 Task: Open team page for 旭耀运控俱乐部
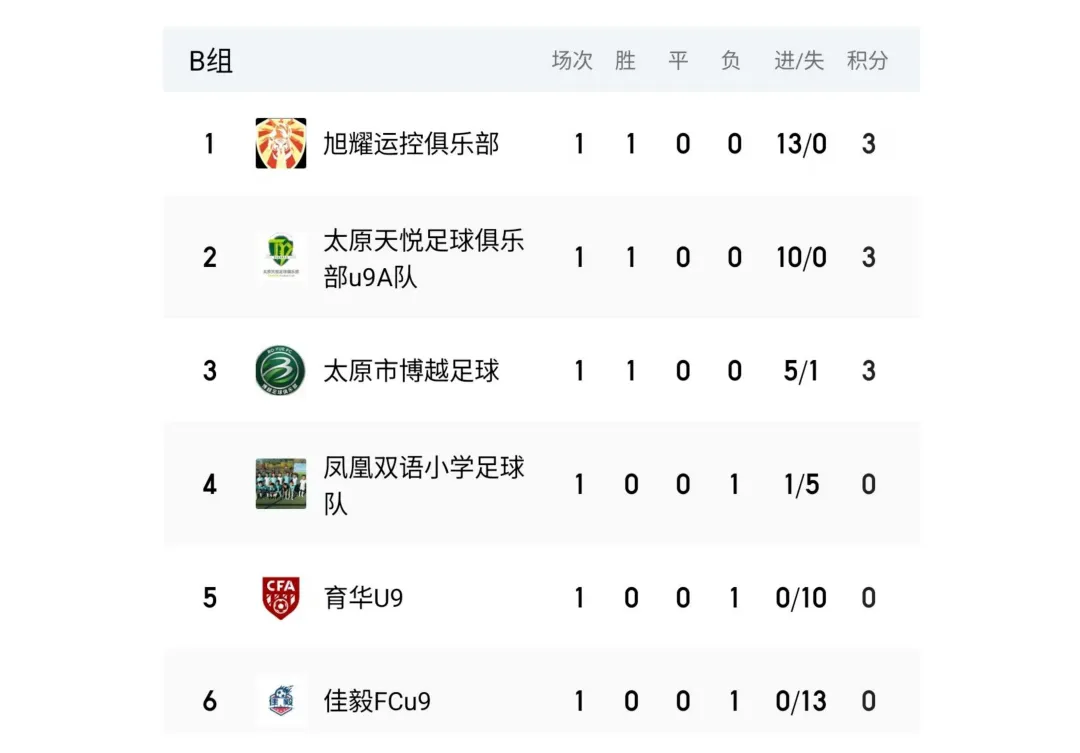point(410,144)
